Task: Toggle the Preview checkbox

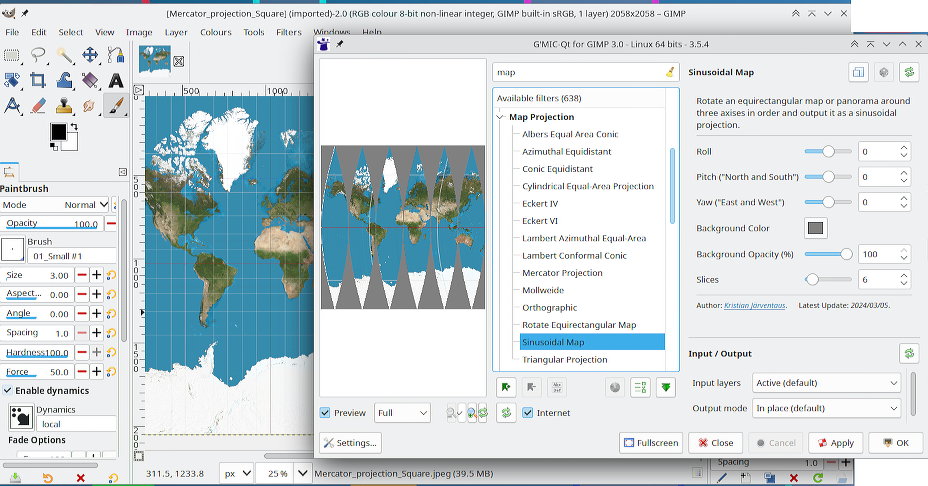Action: (x=326, y=413)
